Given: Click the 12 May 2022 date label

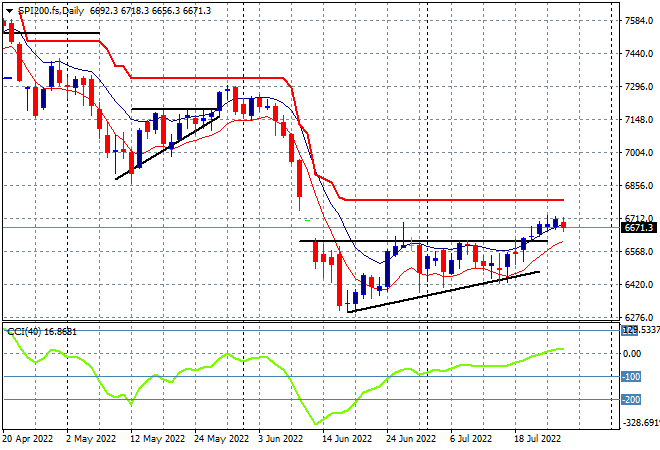Looking at the screenshot, I should 158,439.
